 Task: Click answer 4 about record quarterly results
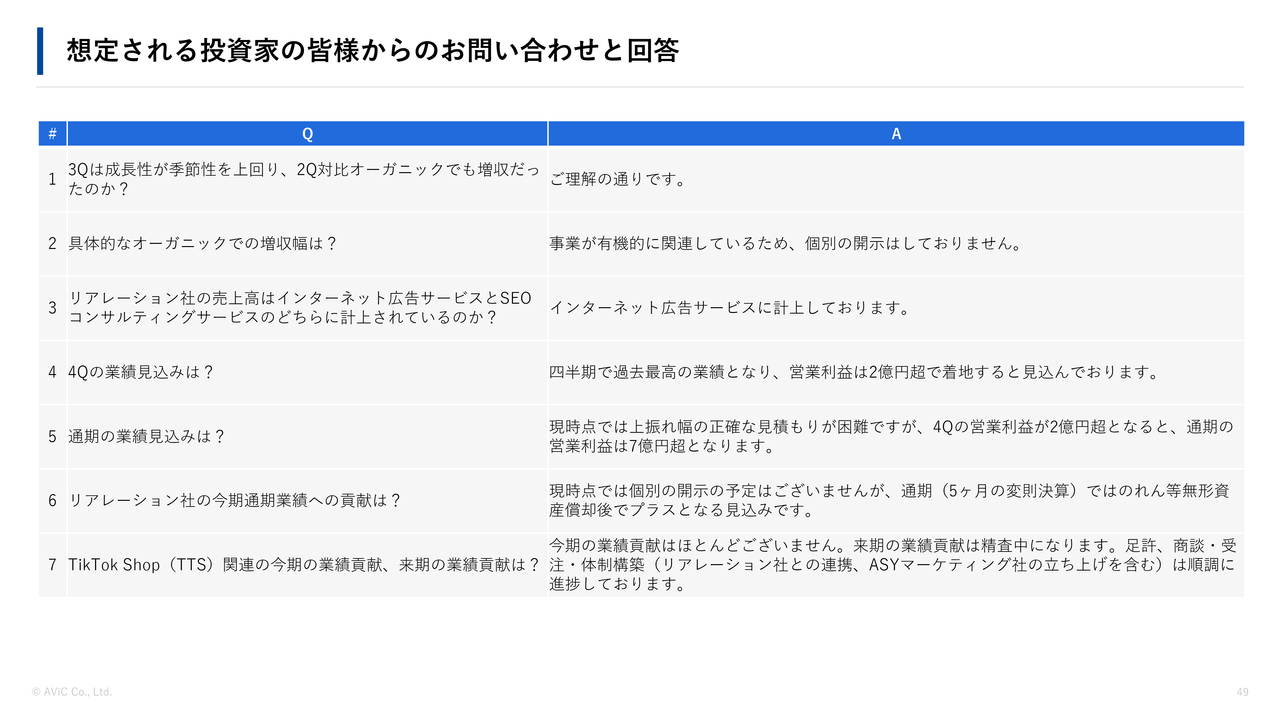854,372
